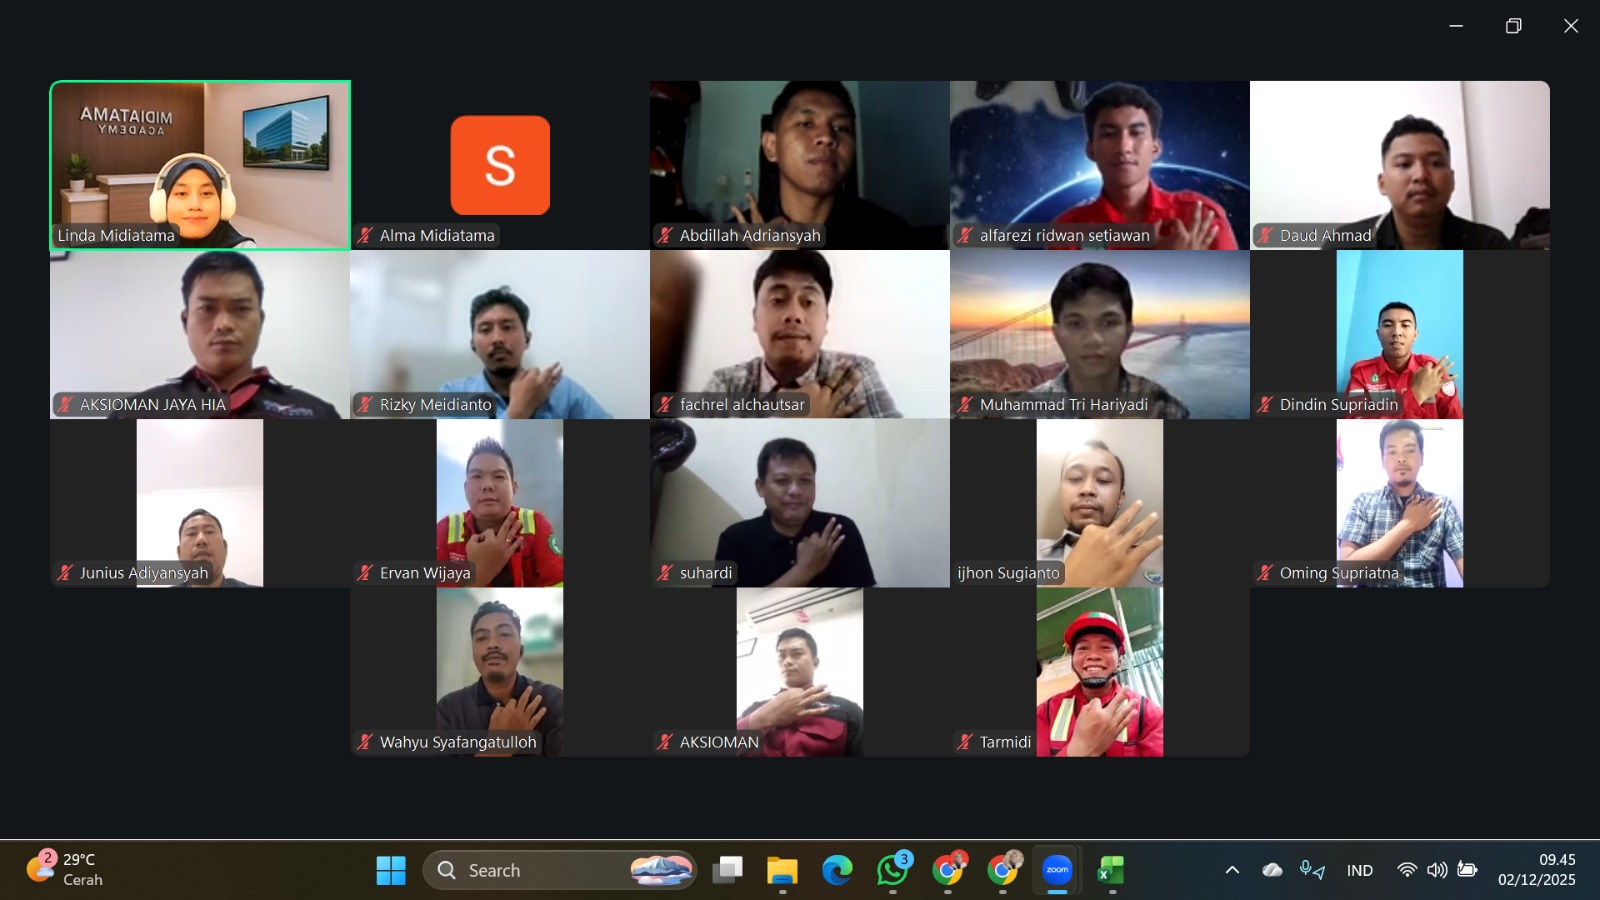Click the Zoom icon in the taskbar

pos(1057,870)
